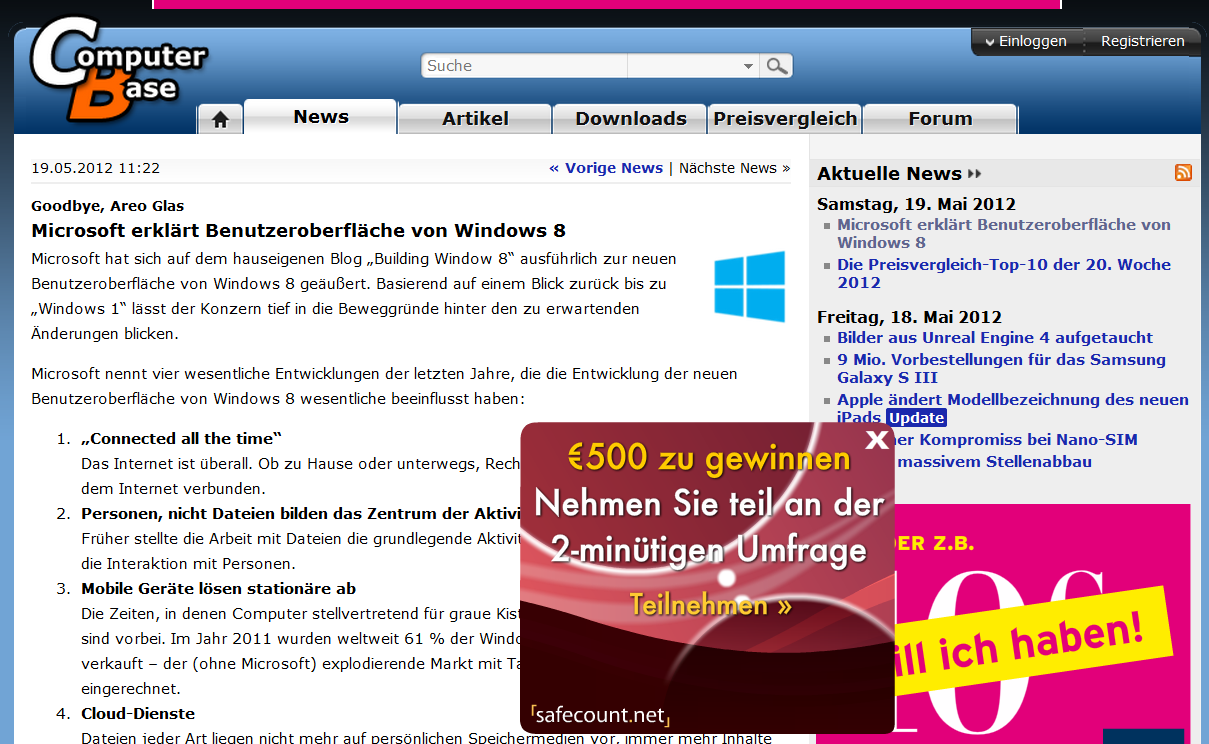Open sidebar link Microsoft erklärt Benutzeroberfläche

[1003, 233]
